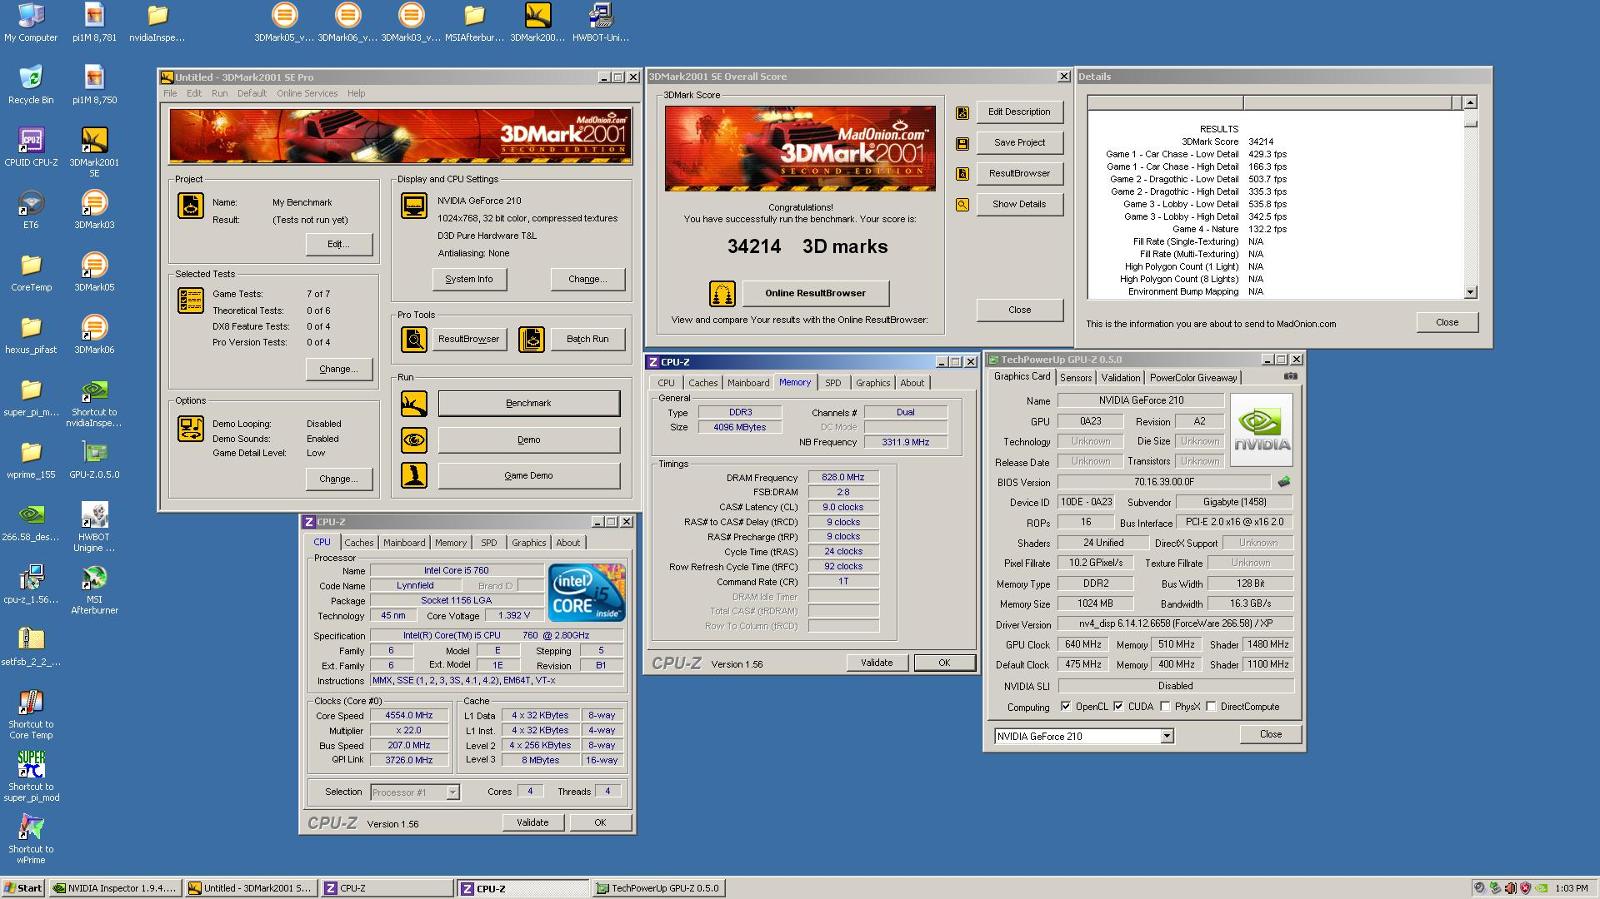Switch to Mainboard tab in CPU-Z CPU window
The image size is (1600, 899).
coord(404,543)
